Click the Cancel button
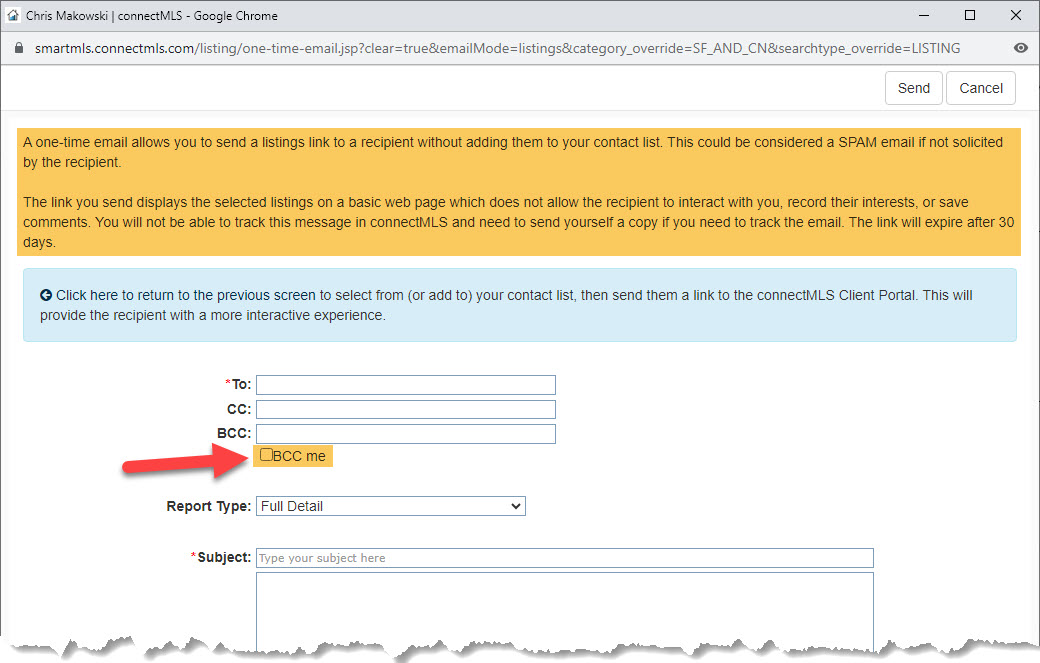1040x663 pixels. (980, 88)
